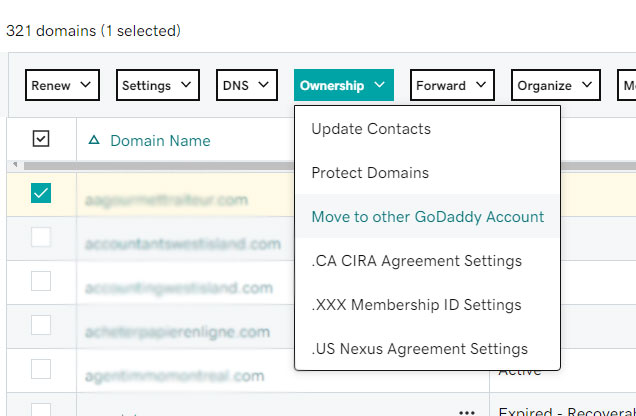Open the Settings dropdown button

[157, 85]
